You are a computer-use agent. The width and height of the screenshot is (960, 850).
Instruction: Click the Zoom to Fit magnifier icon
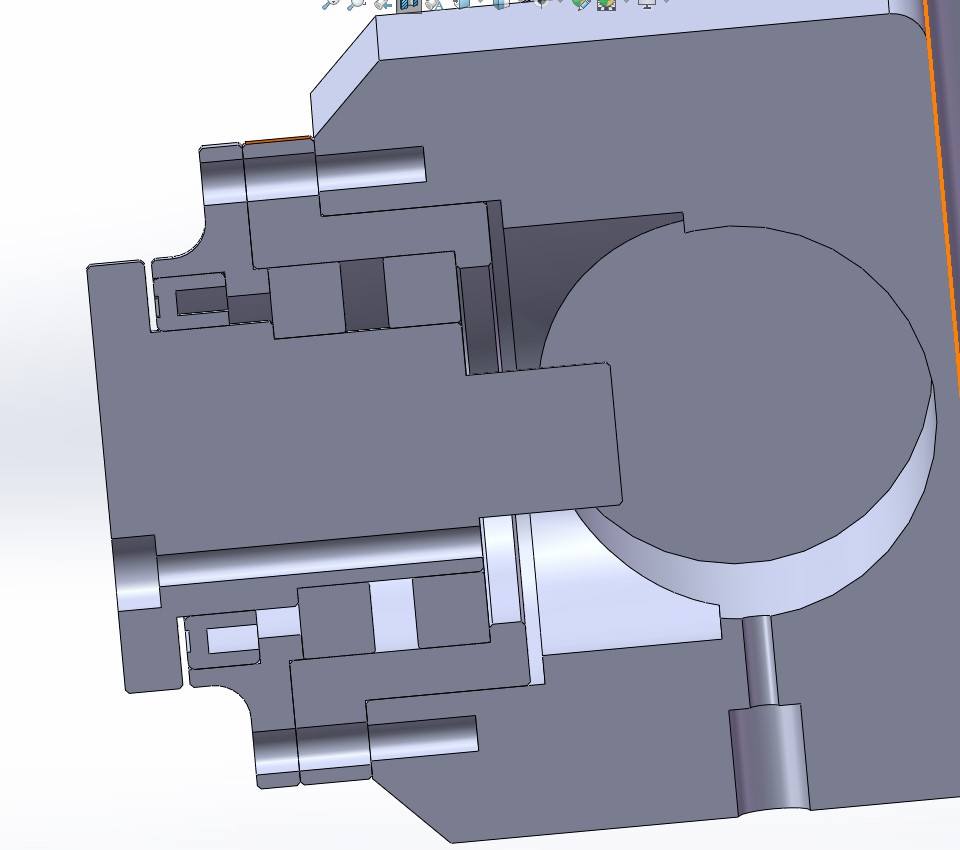pos(331,4)
